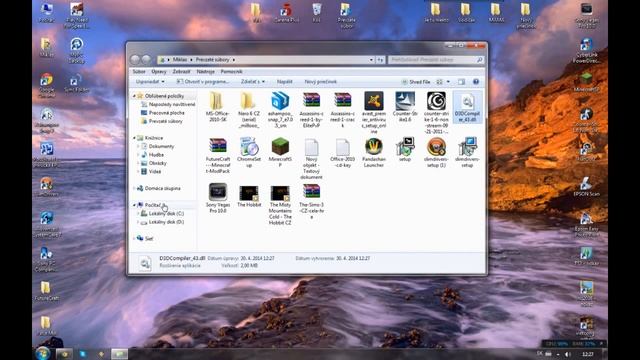The image size is (640, 360).
Task: Open Obrázky library in sidebar
Action: coord(153,163)
